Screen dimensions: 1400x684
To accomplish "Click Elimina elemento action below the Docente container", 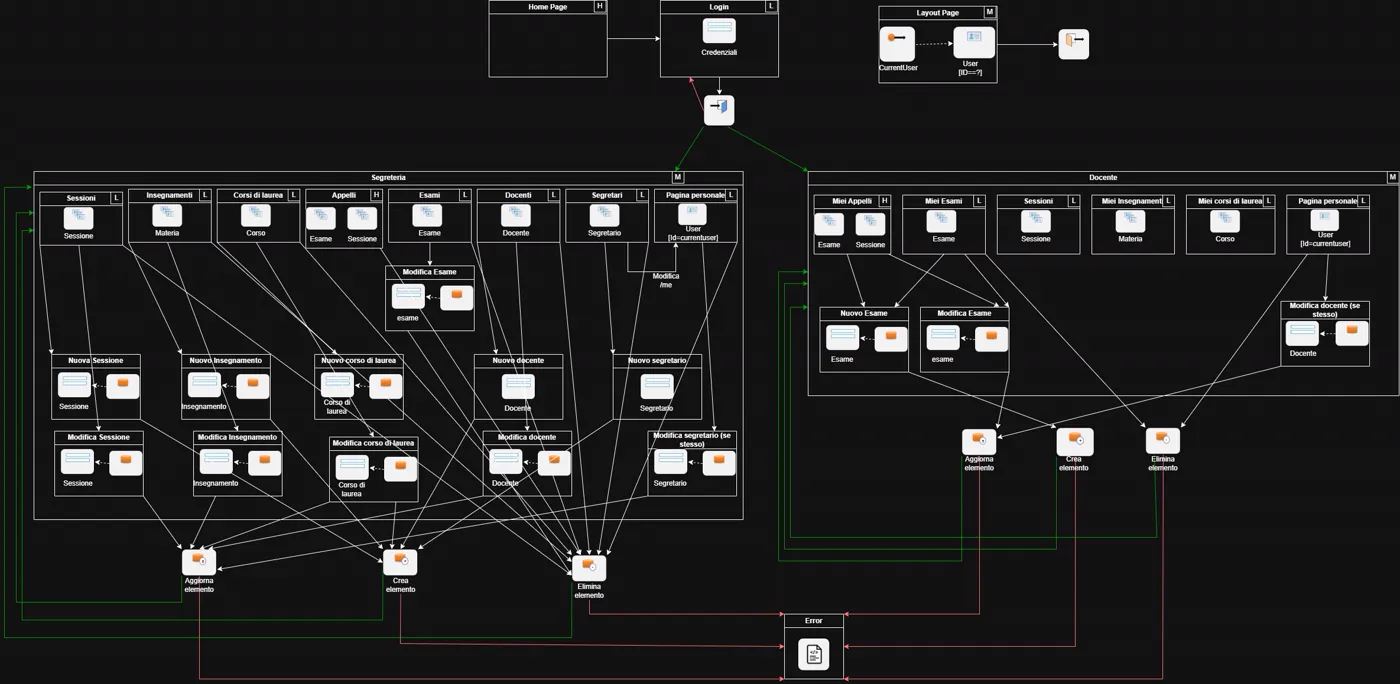I will [1163, 441].
